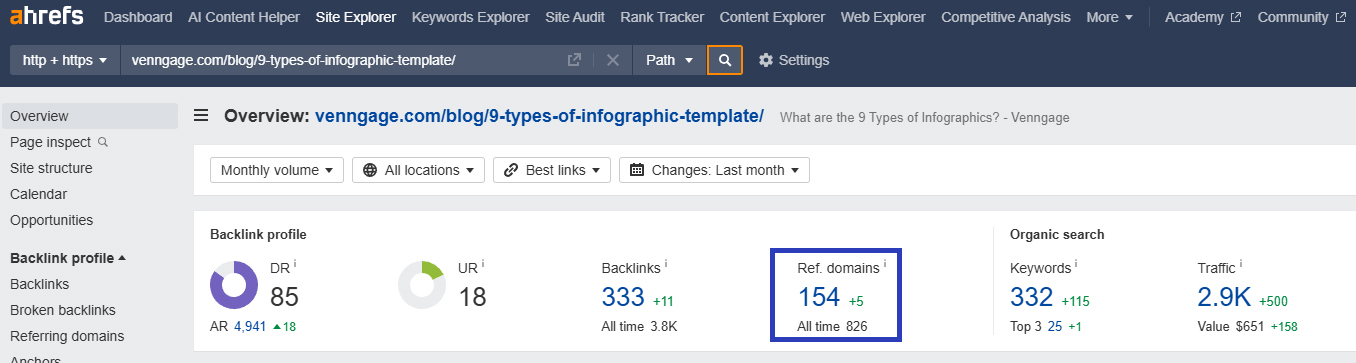
Task: Open the All locations dropdown
Action: (419, 170)
